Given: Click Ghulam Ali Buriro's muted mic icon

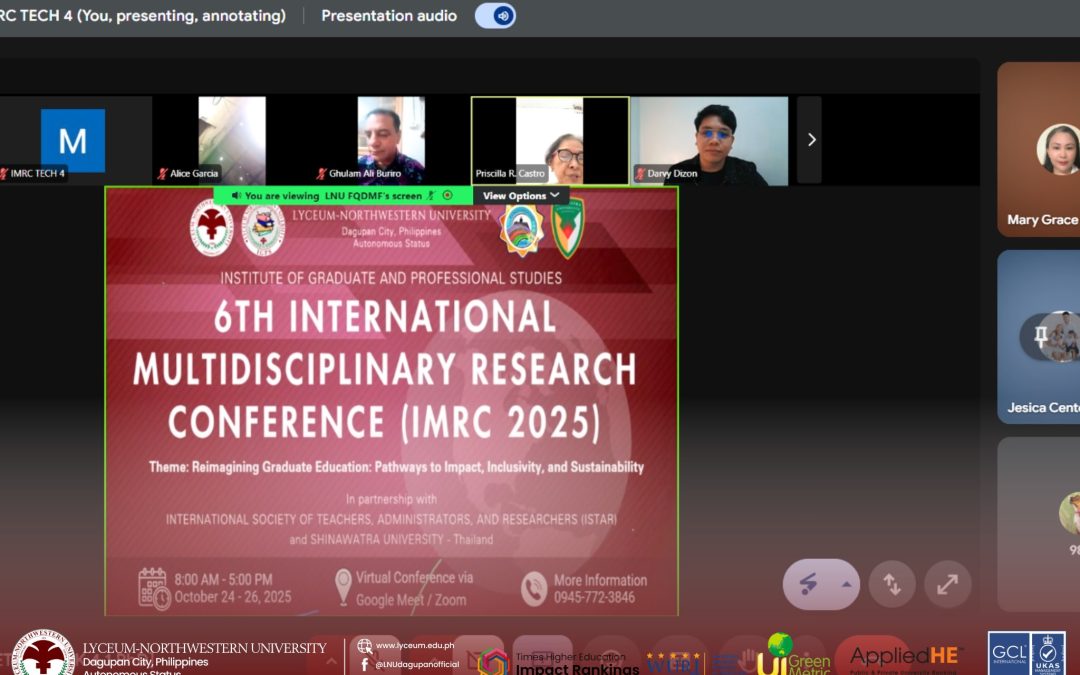Looking at the screenshot, I should [x=321, y=174].
